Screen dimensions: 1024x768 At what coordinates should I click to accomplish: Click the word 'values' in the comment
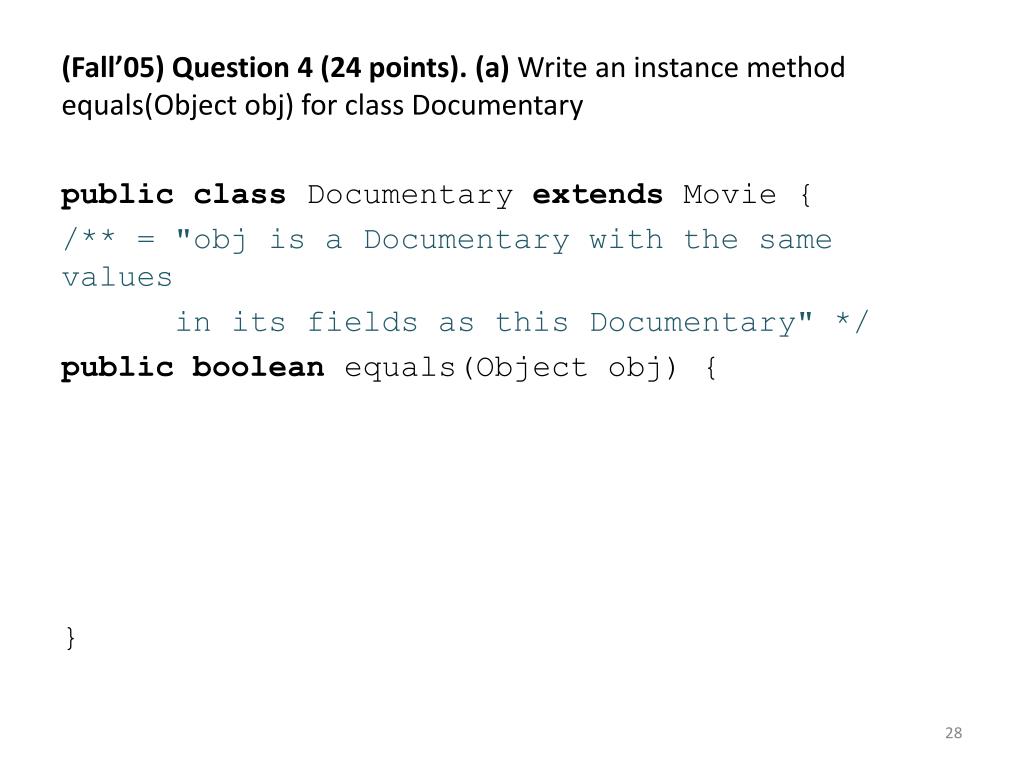(117, 278)
